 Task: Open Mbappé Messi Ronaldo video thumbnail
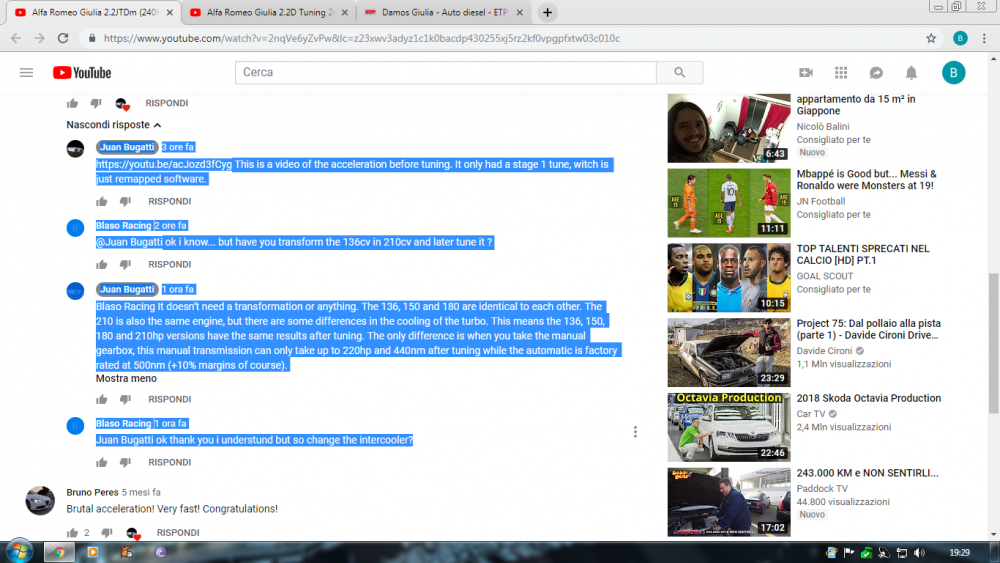point(729,203)
